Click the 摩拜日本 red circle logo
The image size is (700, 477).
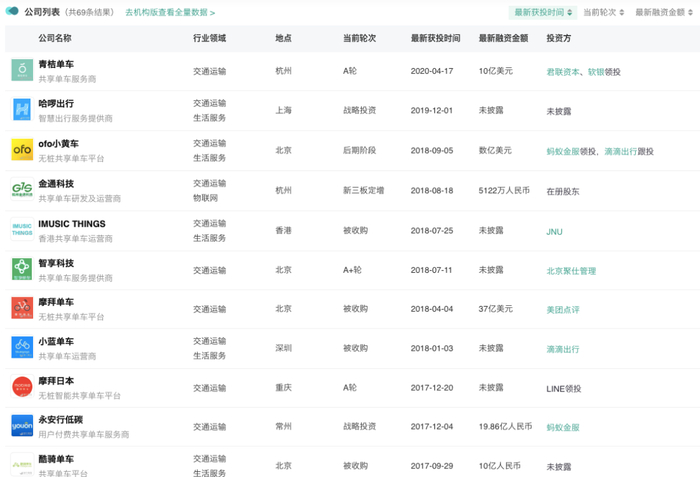tap(22, 386)
